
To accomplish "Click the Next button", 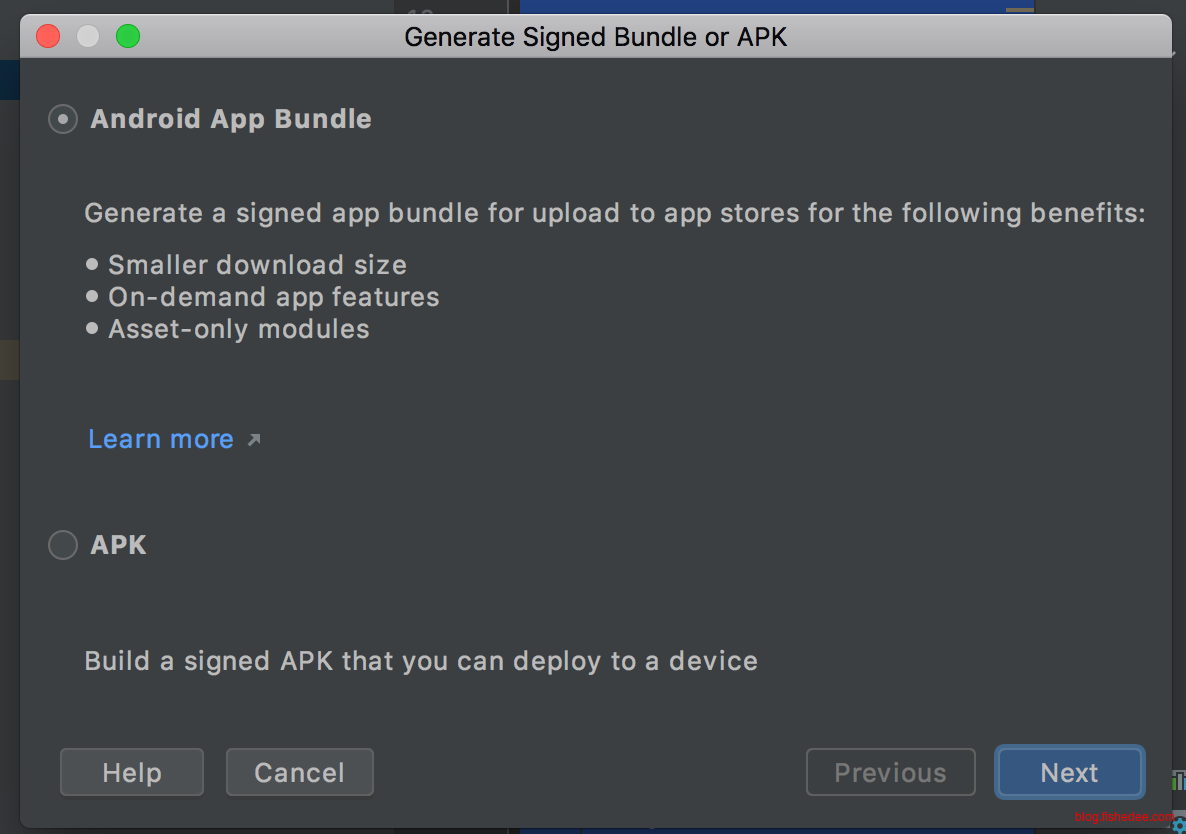I will [1069, 773].
